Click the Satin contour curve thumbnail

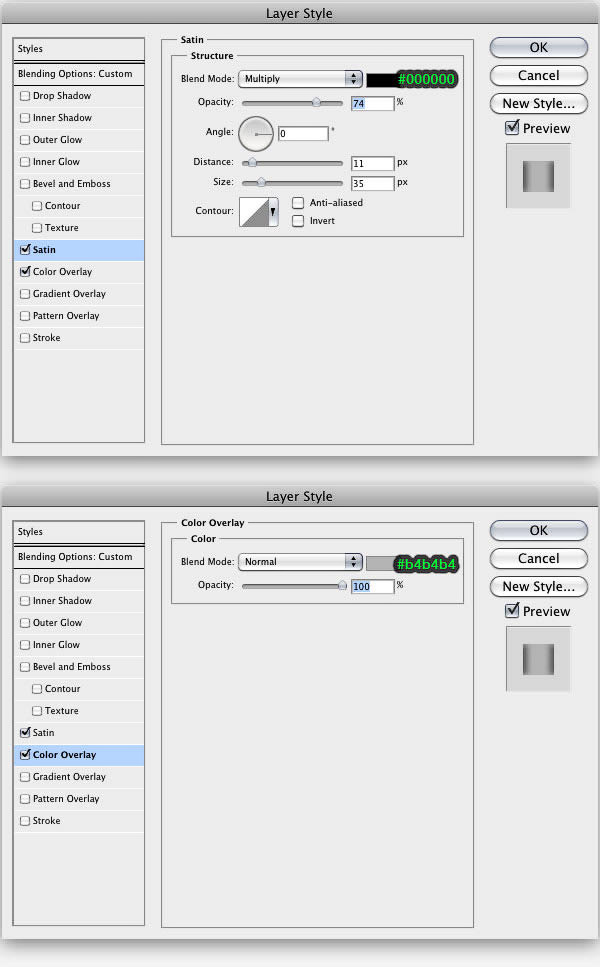(x=254, y=212)
